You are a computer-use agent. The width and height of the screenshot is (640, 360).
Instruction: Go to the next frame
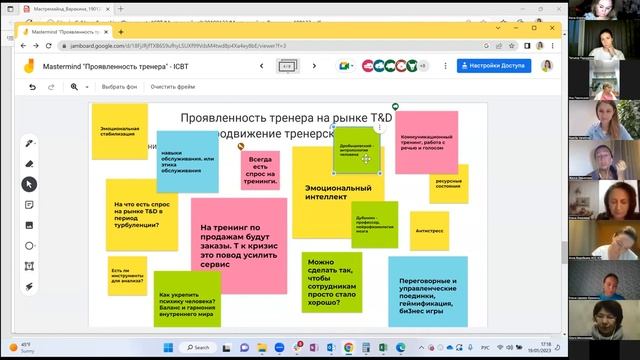(x=314, y=66)
